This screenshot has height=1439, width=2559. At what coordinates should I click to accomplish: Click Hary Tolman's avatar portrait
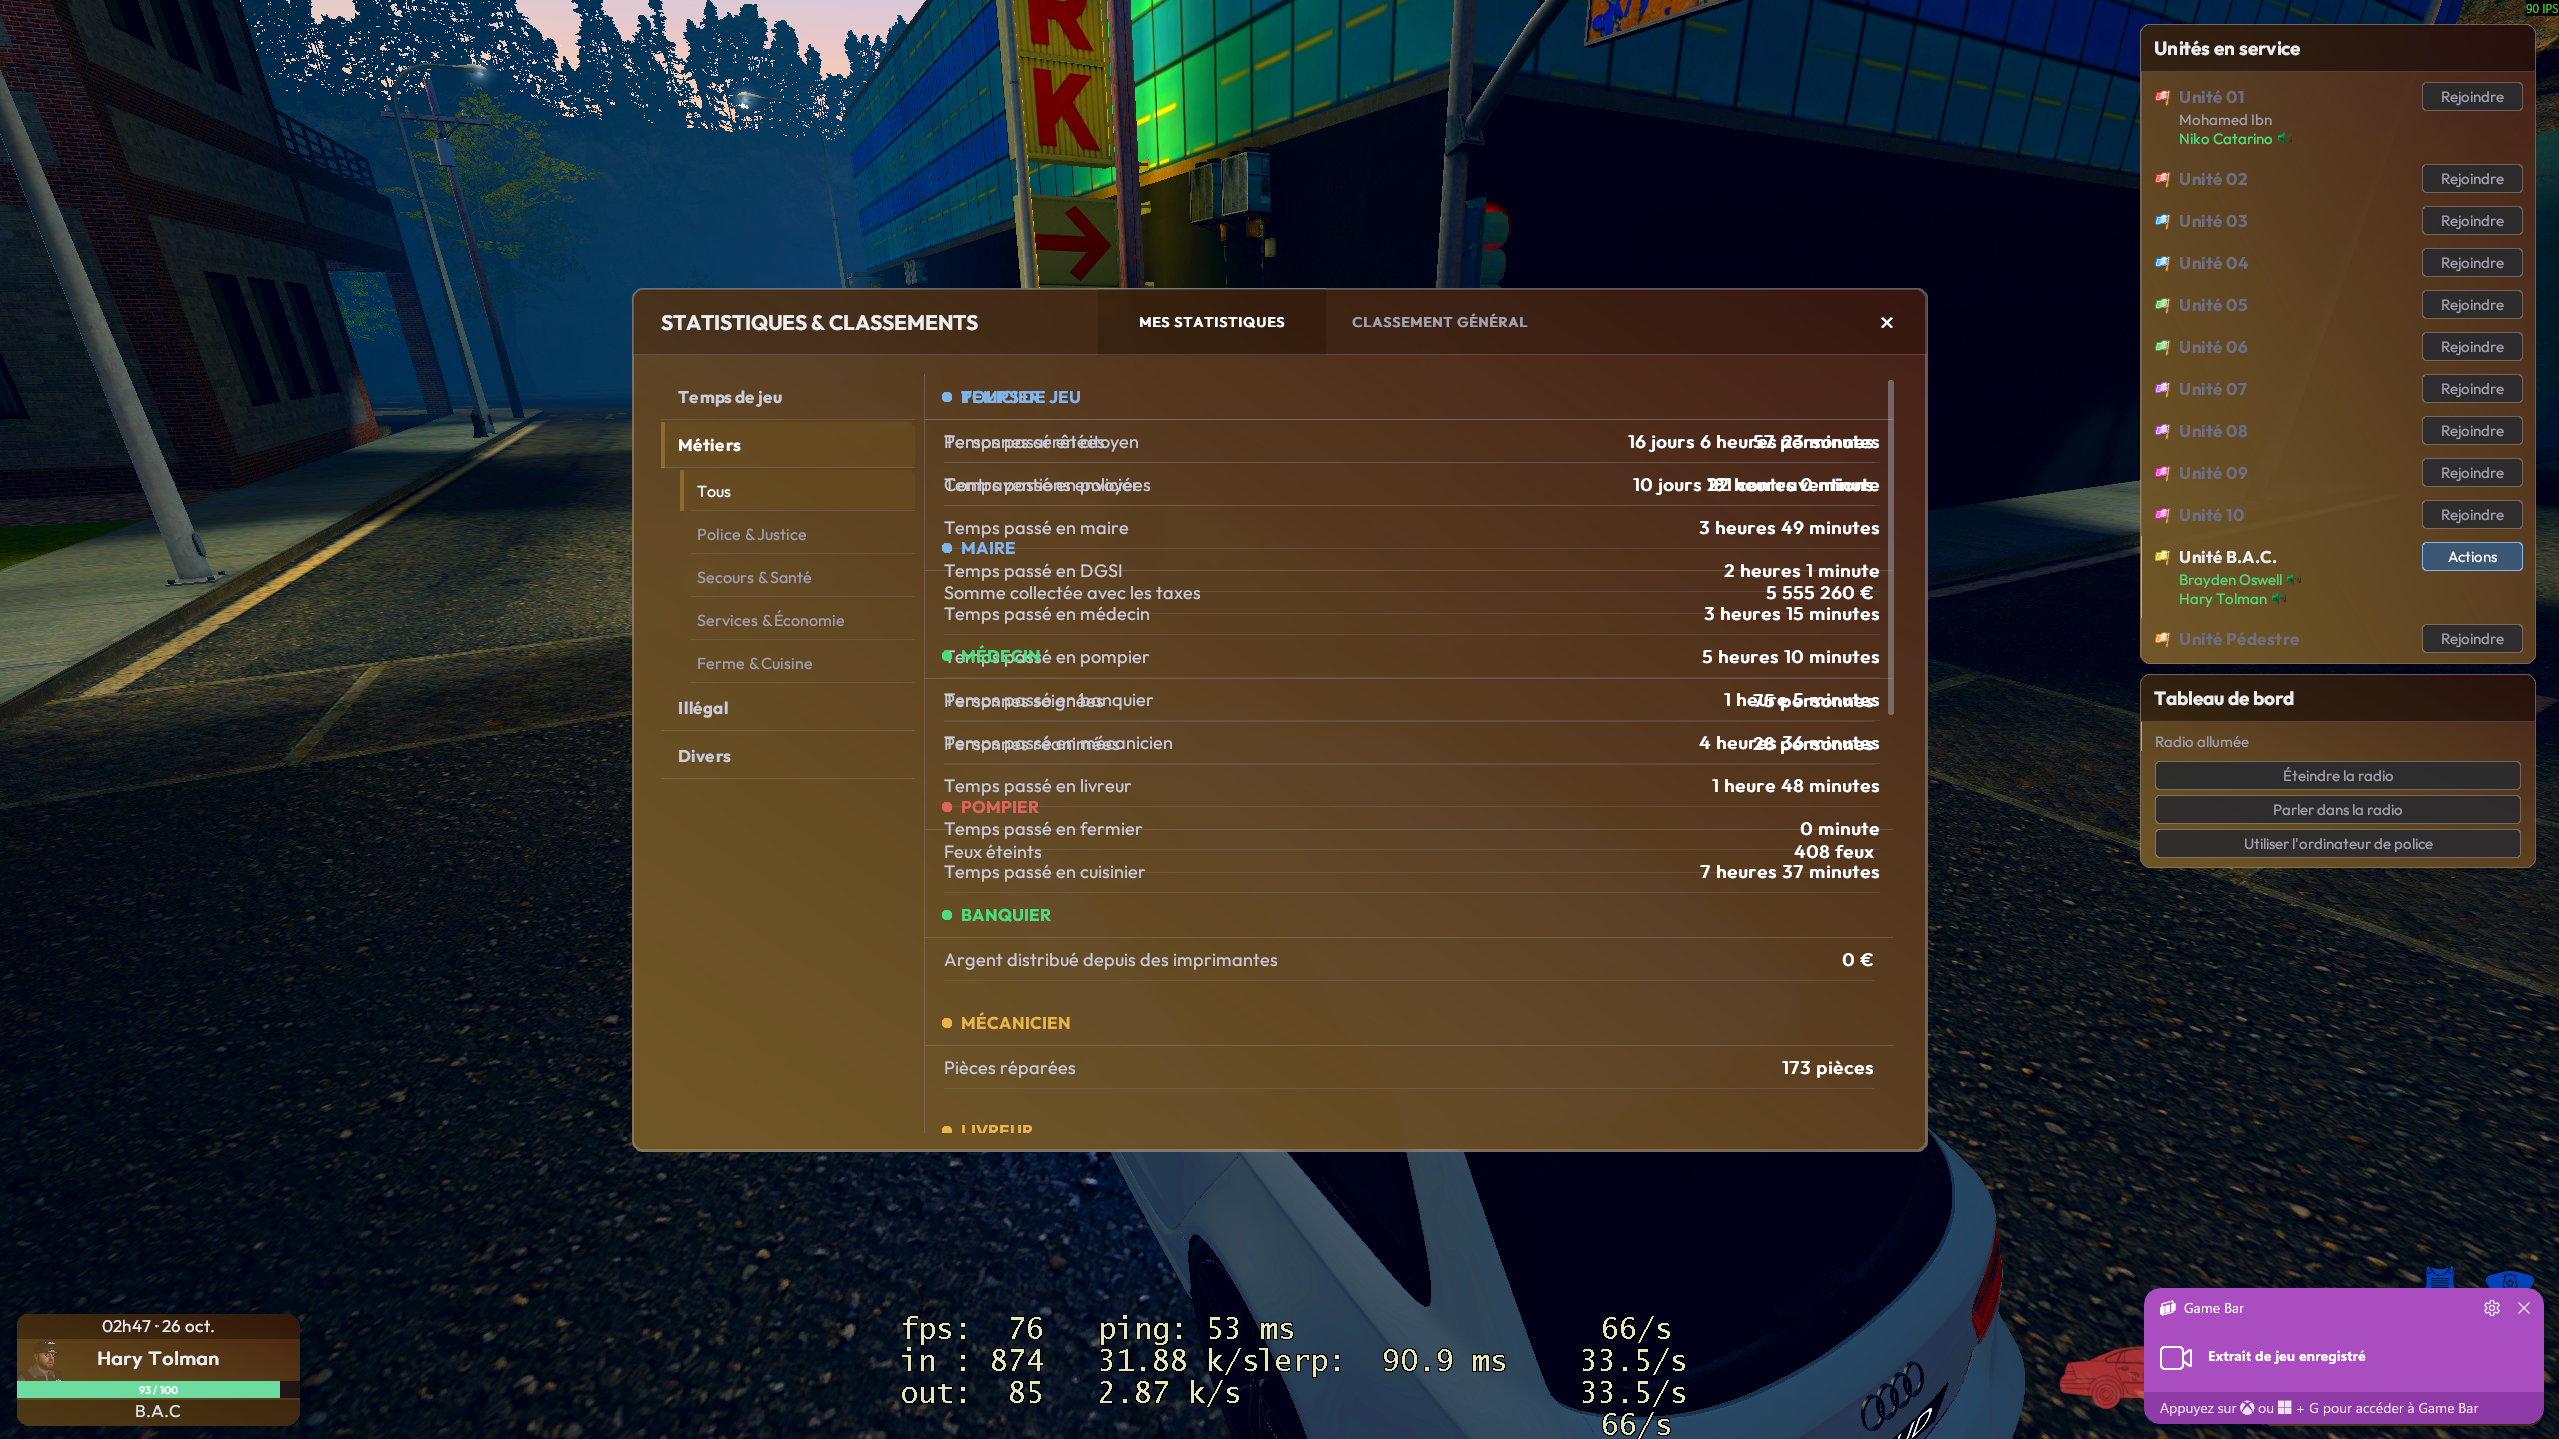point(43,1360)
